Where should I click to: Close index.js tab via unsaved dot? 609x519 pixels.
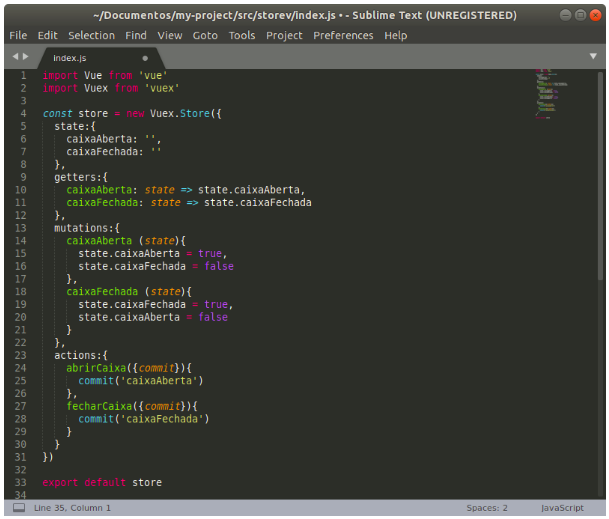[x=145, y=58]
